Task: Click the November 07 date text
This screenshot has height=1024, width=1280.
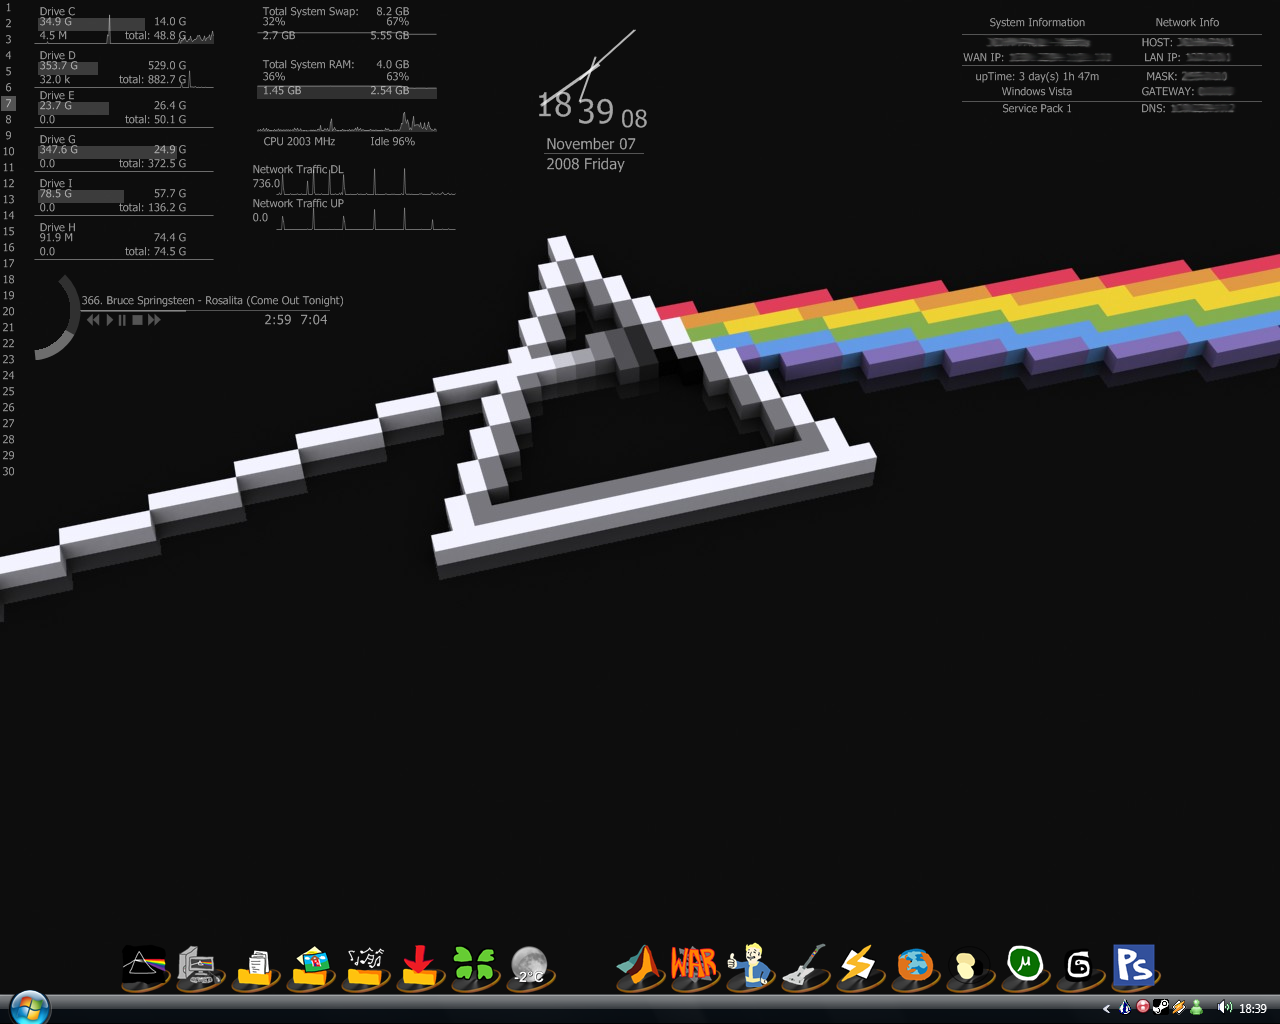Action: click(x=591, y=144)
